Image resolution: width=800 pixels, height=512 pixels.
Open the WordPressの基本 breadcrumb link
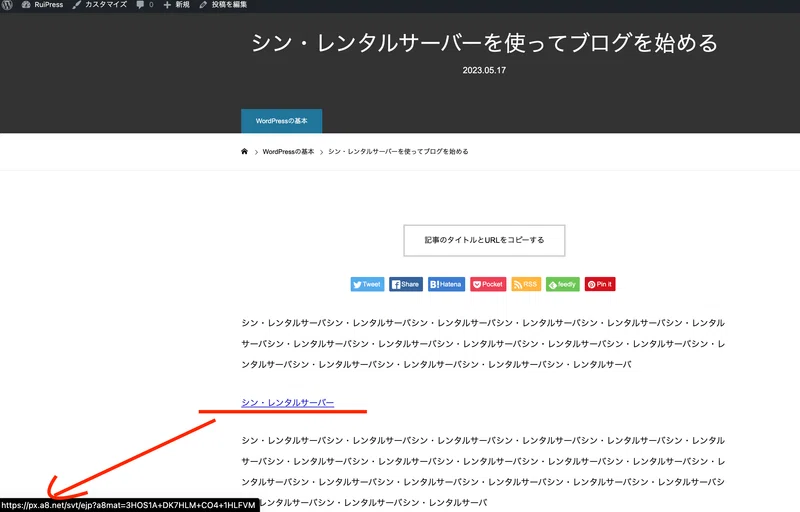pos(288,151)
